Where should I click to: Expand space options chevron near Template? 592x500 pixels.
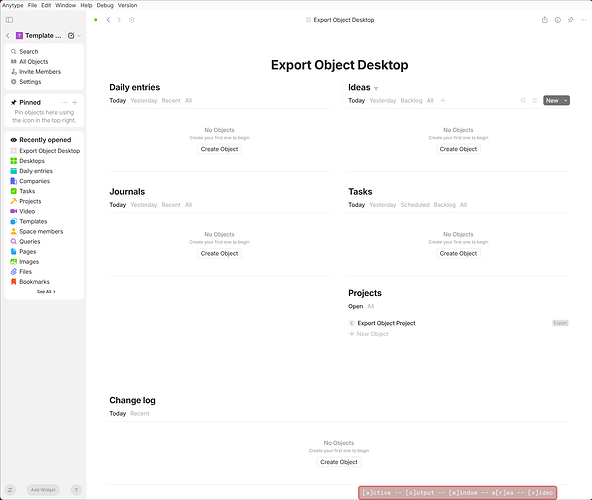[x=79, y=35]
